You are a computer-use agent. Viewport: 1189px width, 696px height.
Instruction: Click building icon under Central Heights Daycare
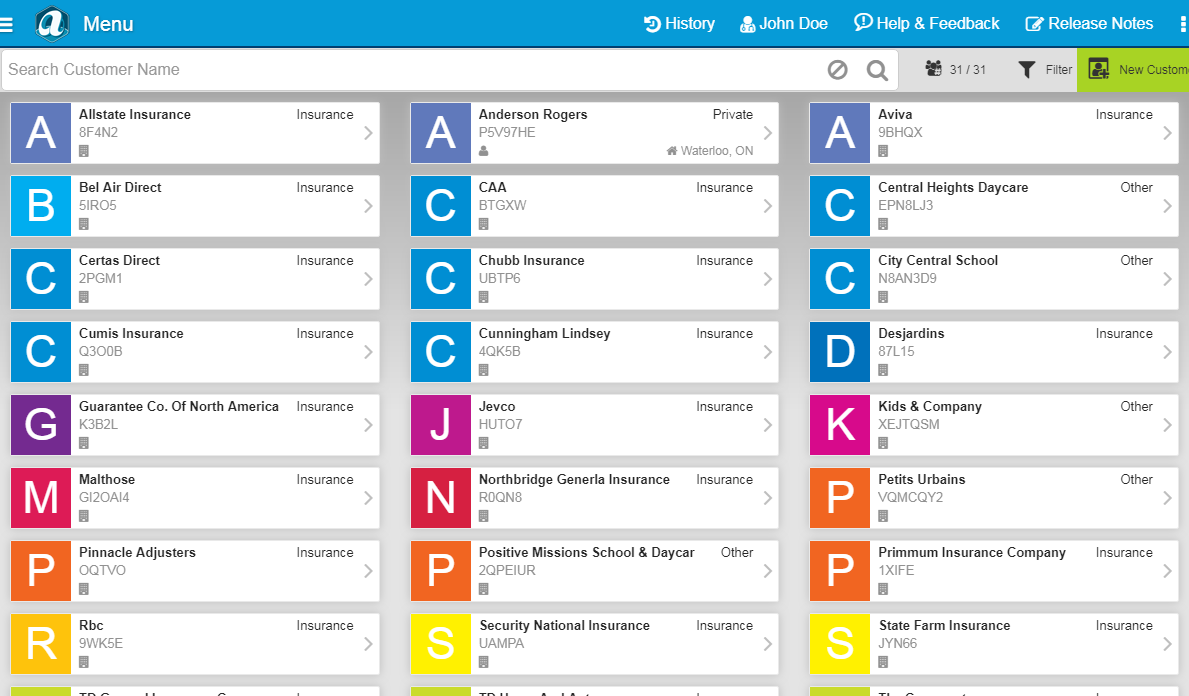coord(883,224)
